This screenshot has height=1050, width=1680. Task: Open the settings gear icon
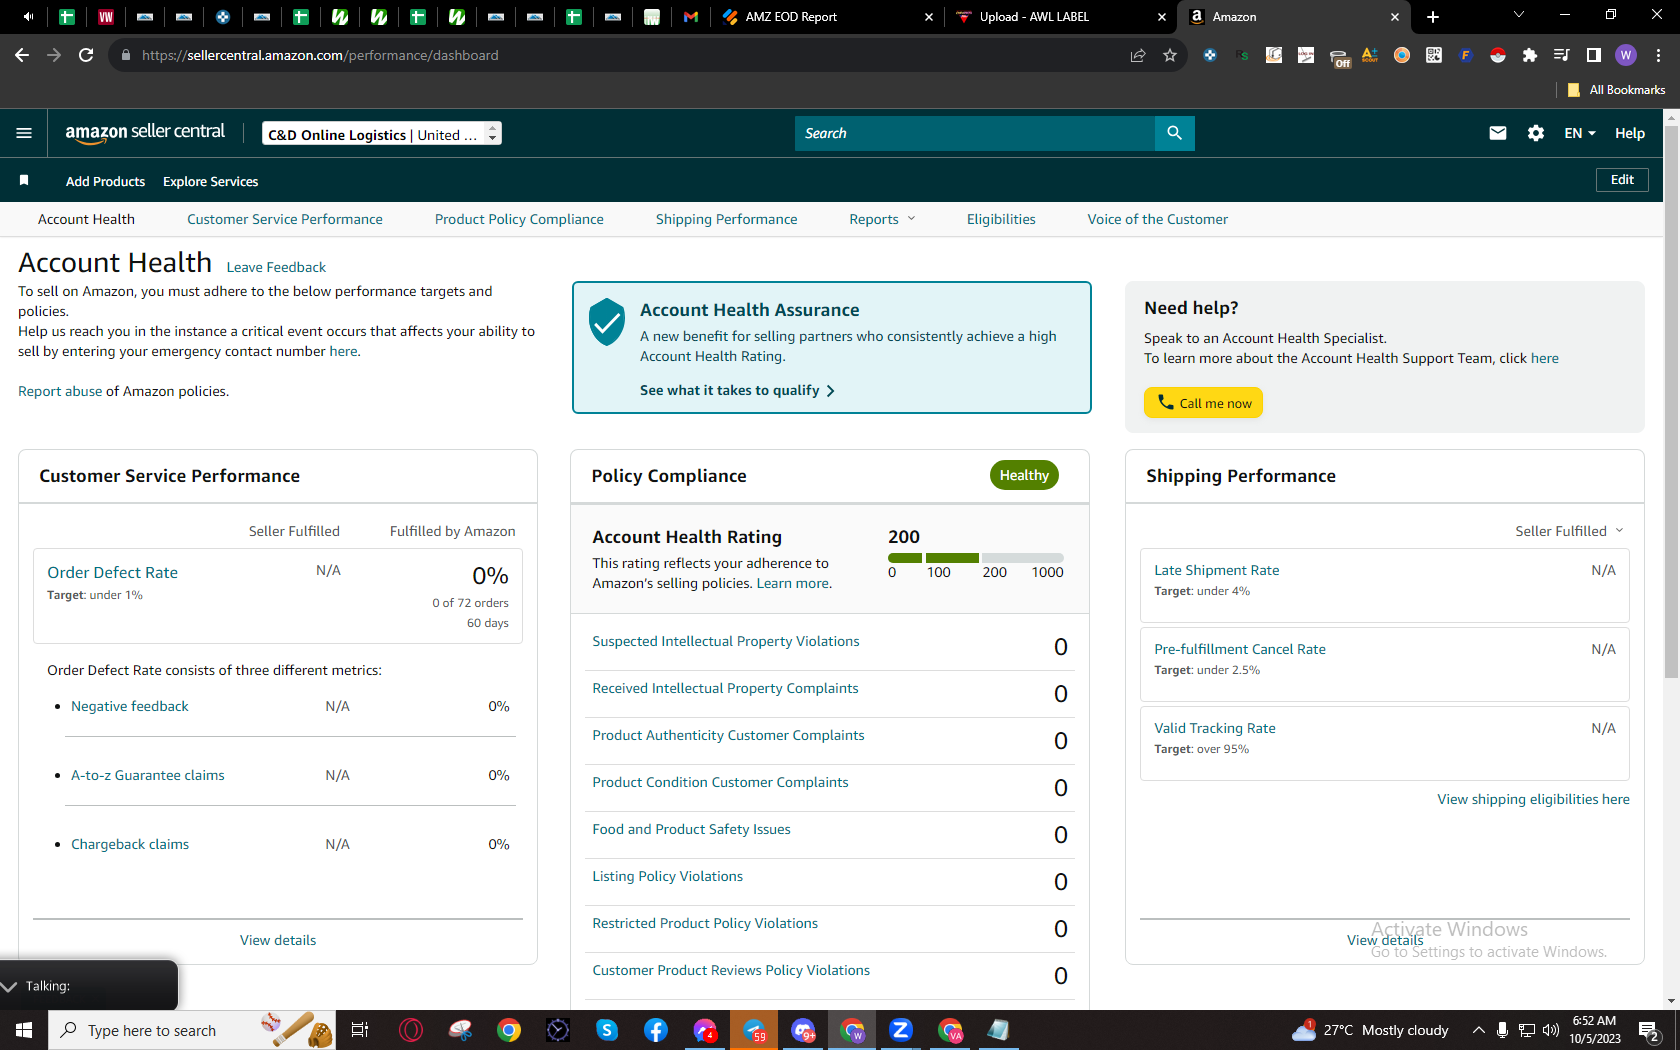pos(1536,133)
